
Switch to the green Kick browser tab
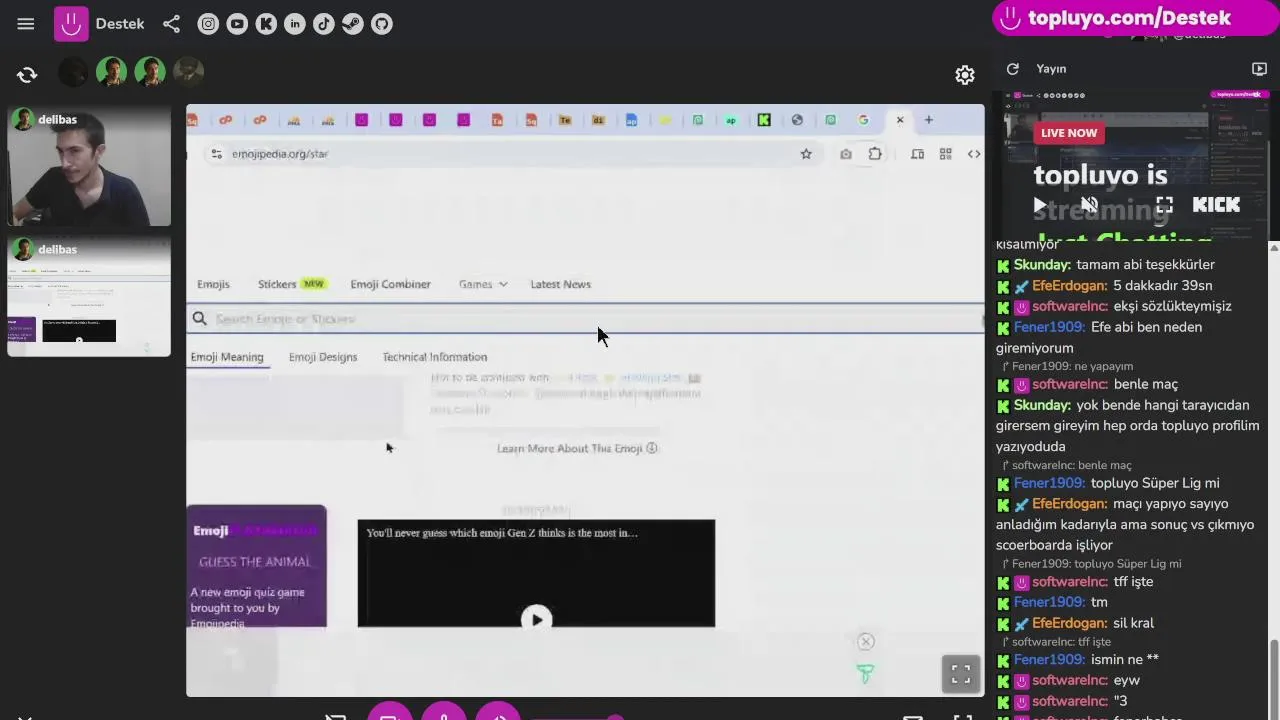pos(764,120)
